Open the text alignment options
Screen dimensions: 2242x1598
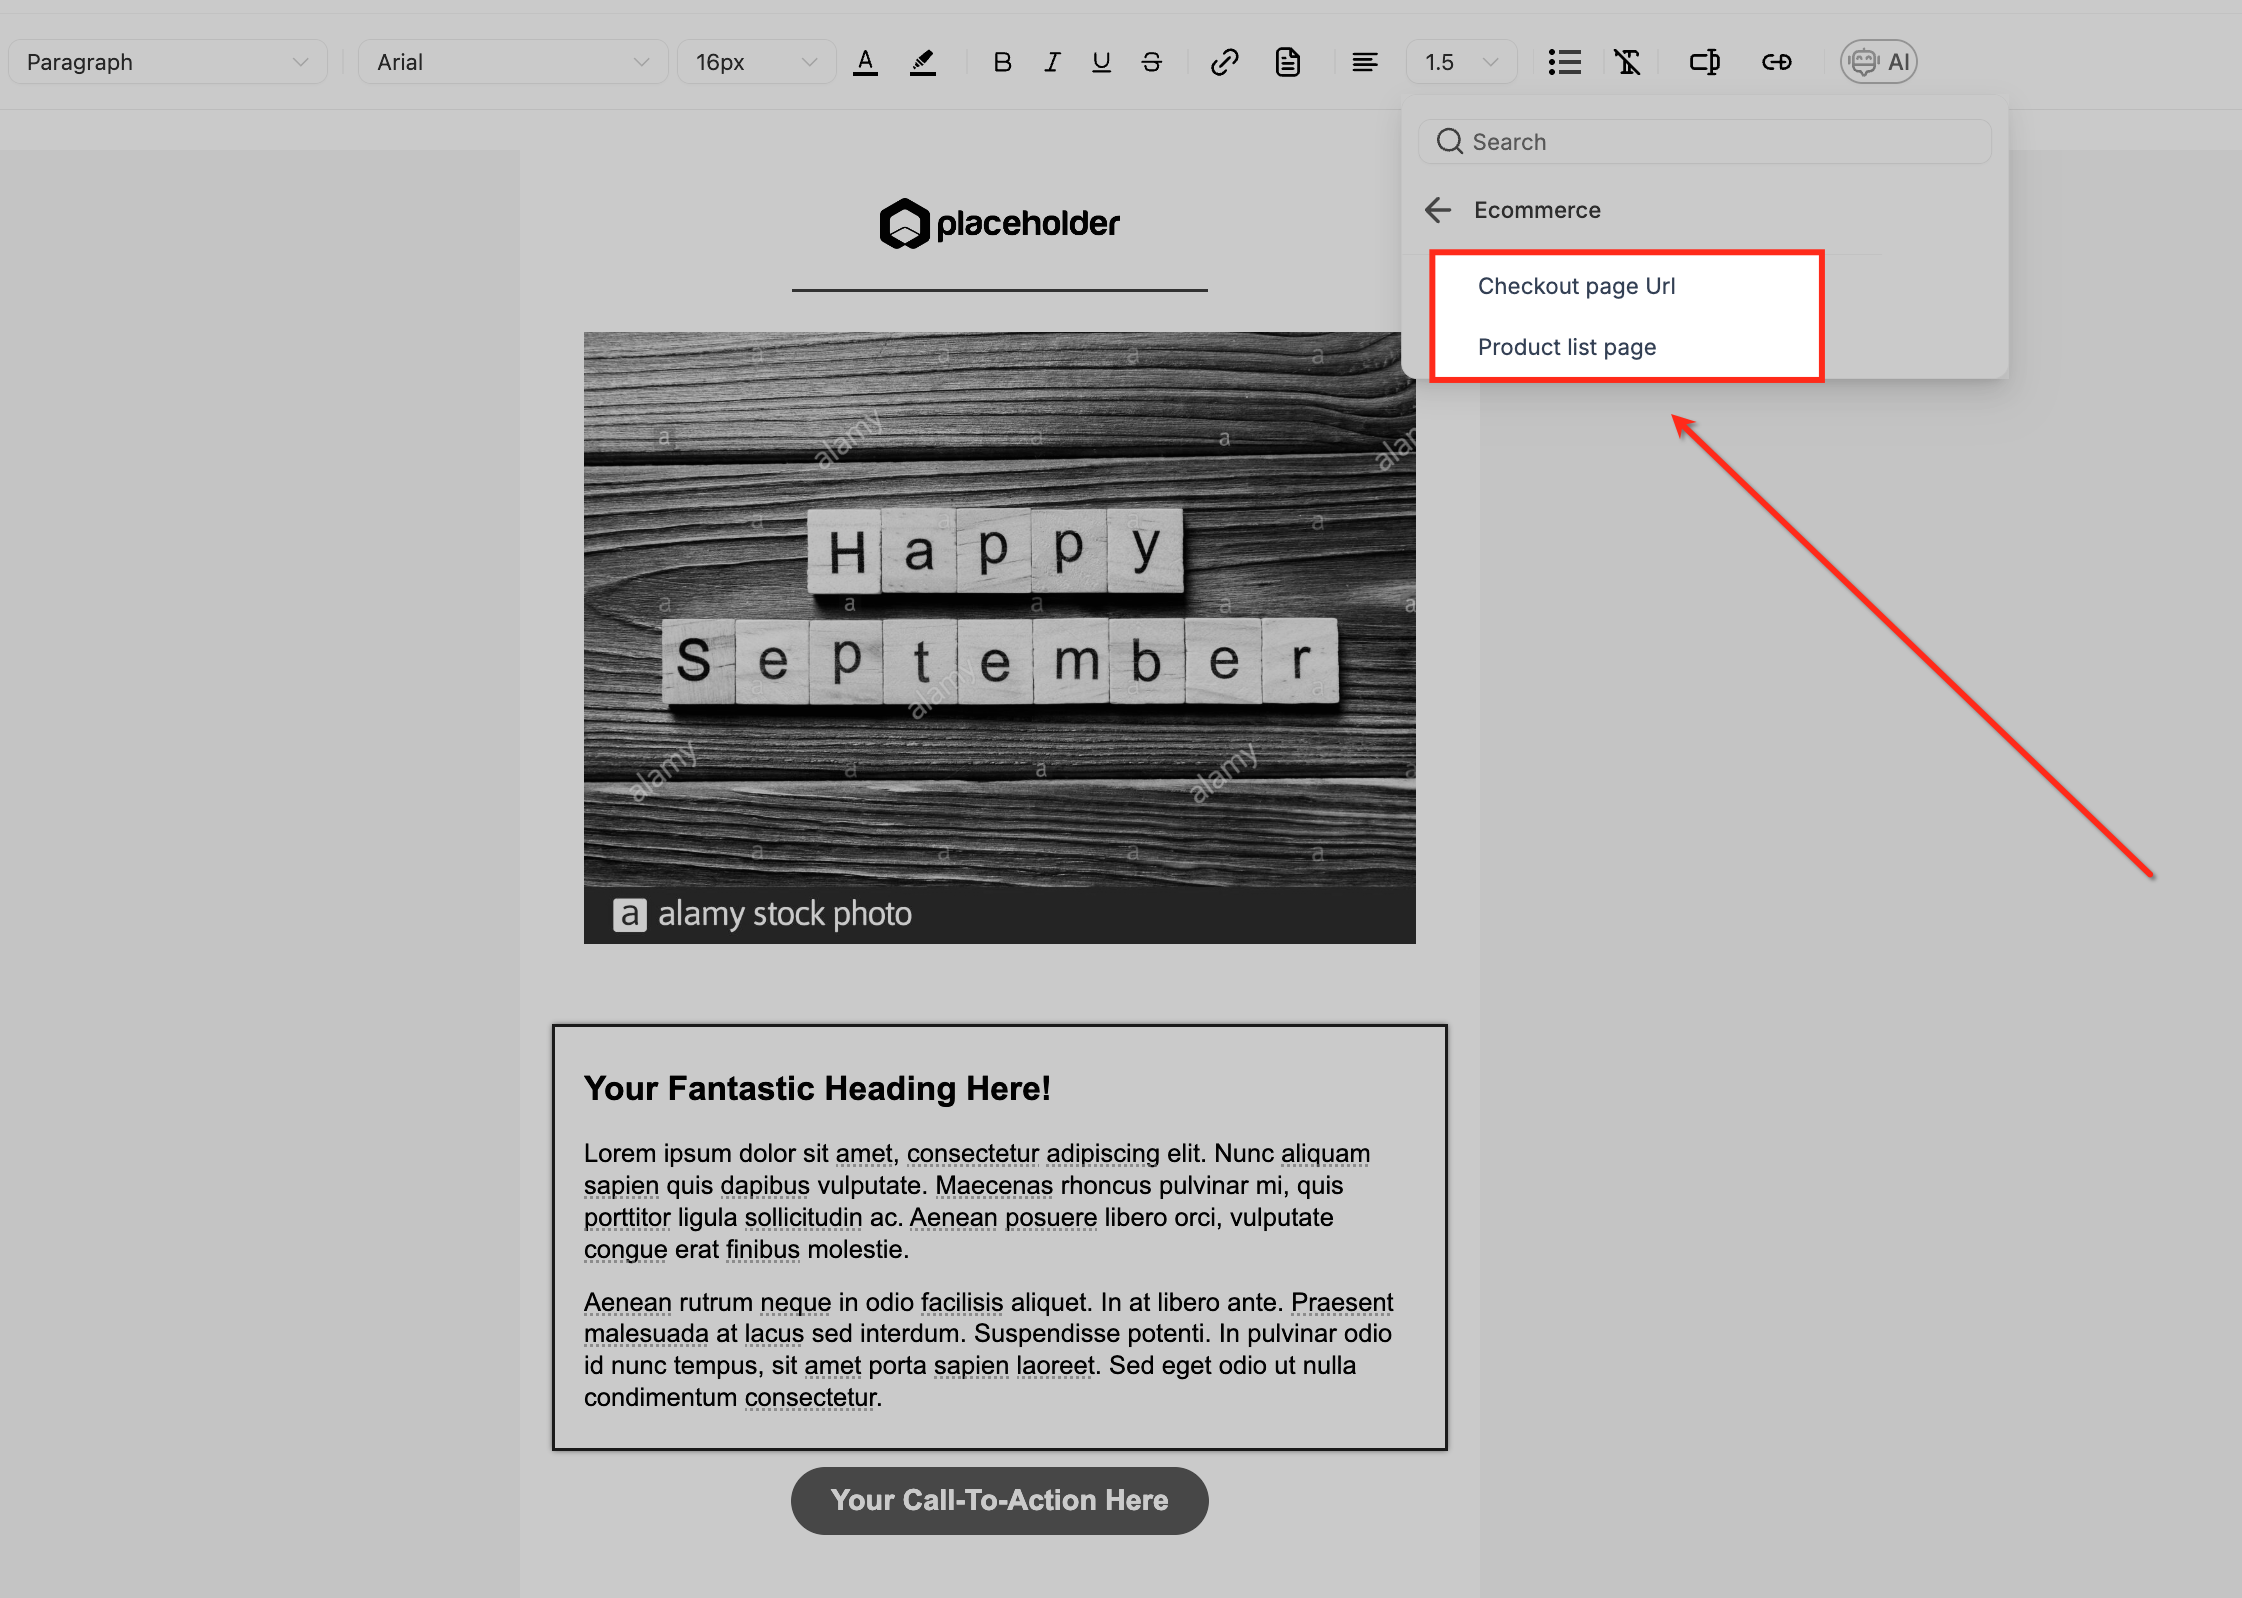click(1364, 62)
